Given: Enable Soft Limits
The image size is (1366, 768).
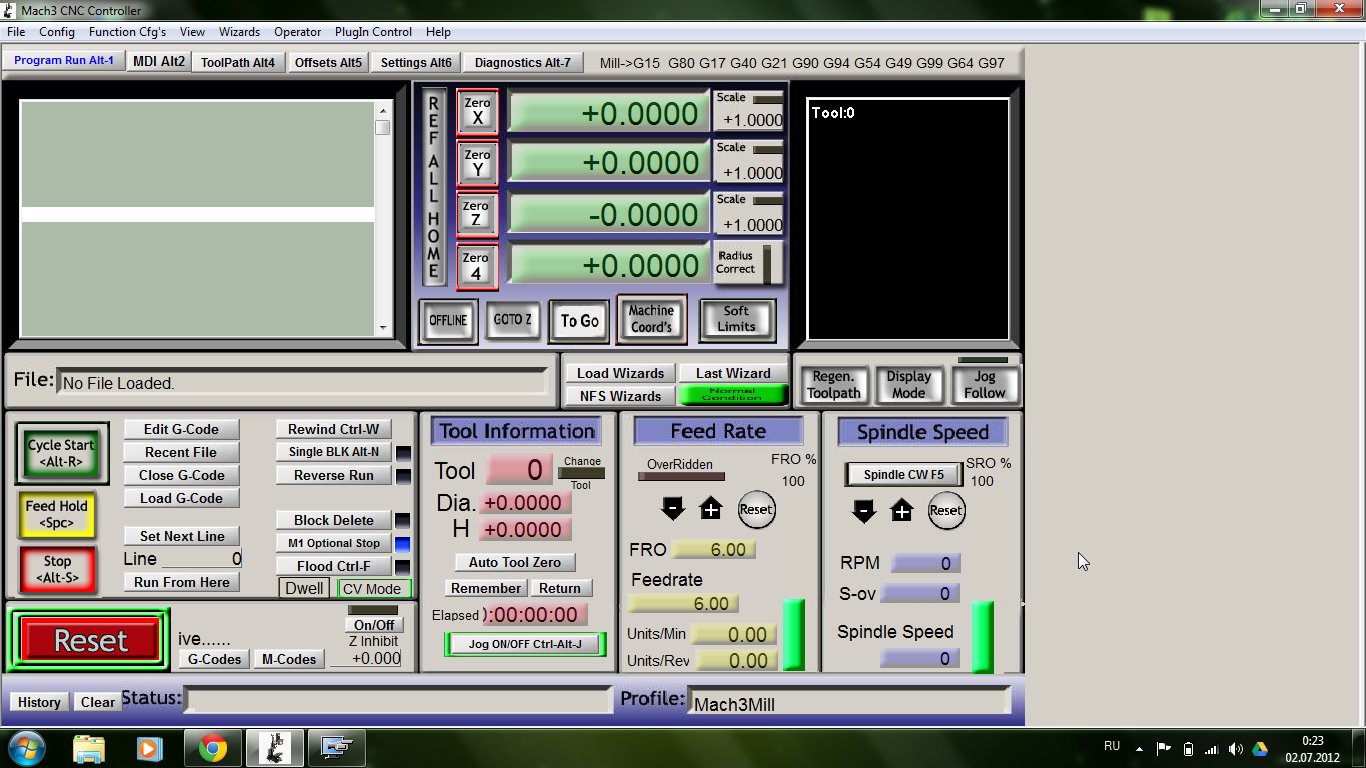Looking at the screenshot, I should 737,319.
